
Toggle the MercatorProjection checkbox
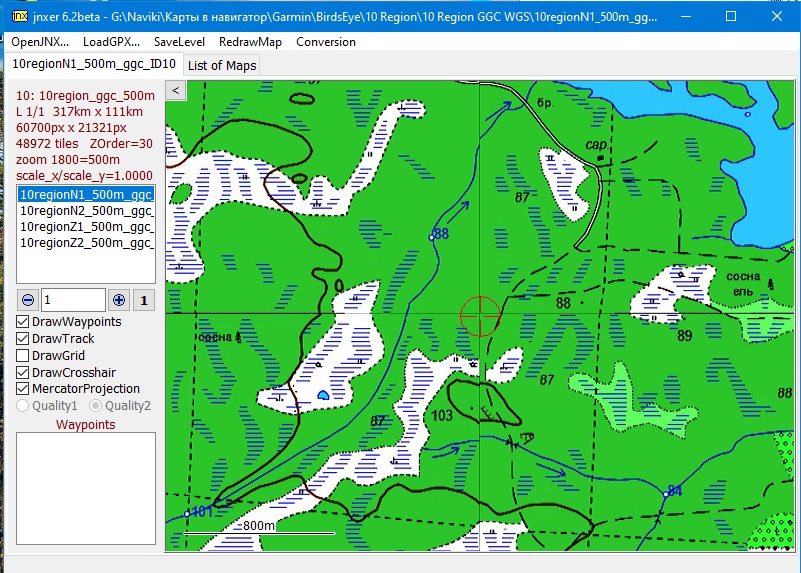coord(24,389)
